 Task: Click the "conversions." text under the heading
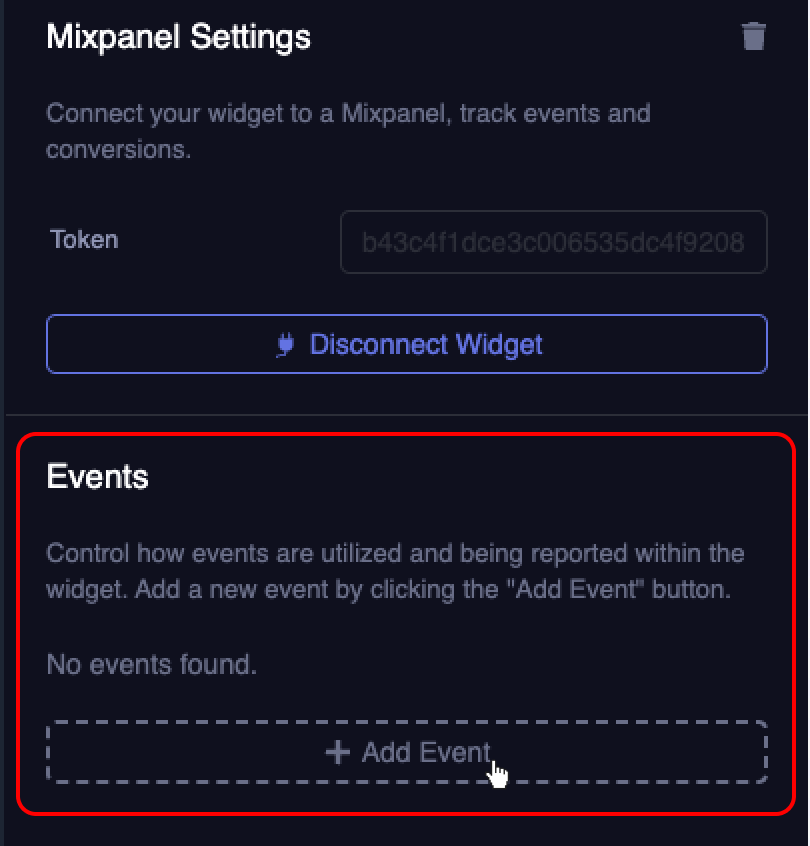118,150
